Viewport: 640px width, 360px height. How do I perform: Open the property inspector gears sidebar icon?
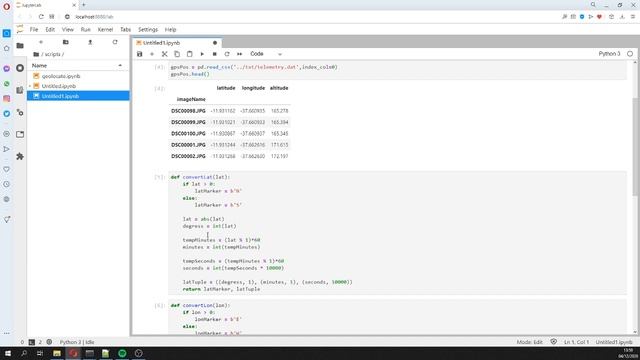point(20,112)
